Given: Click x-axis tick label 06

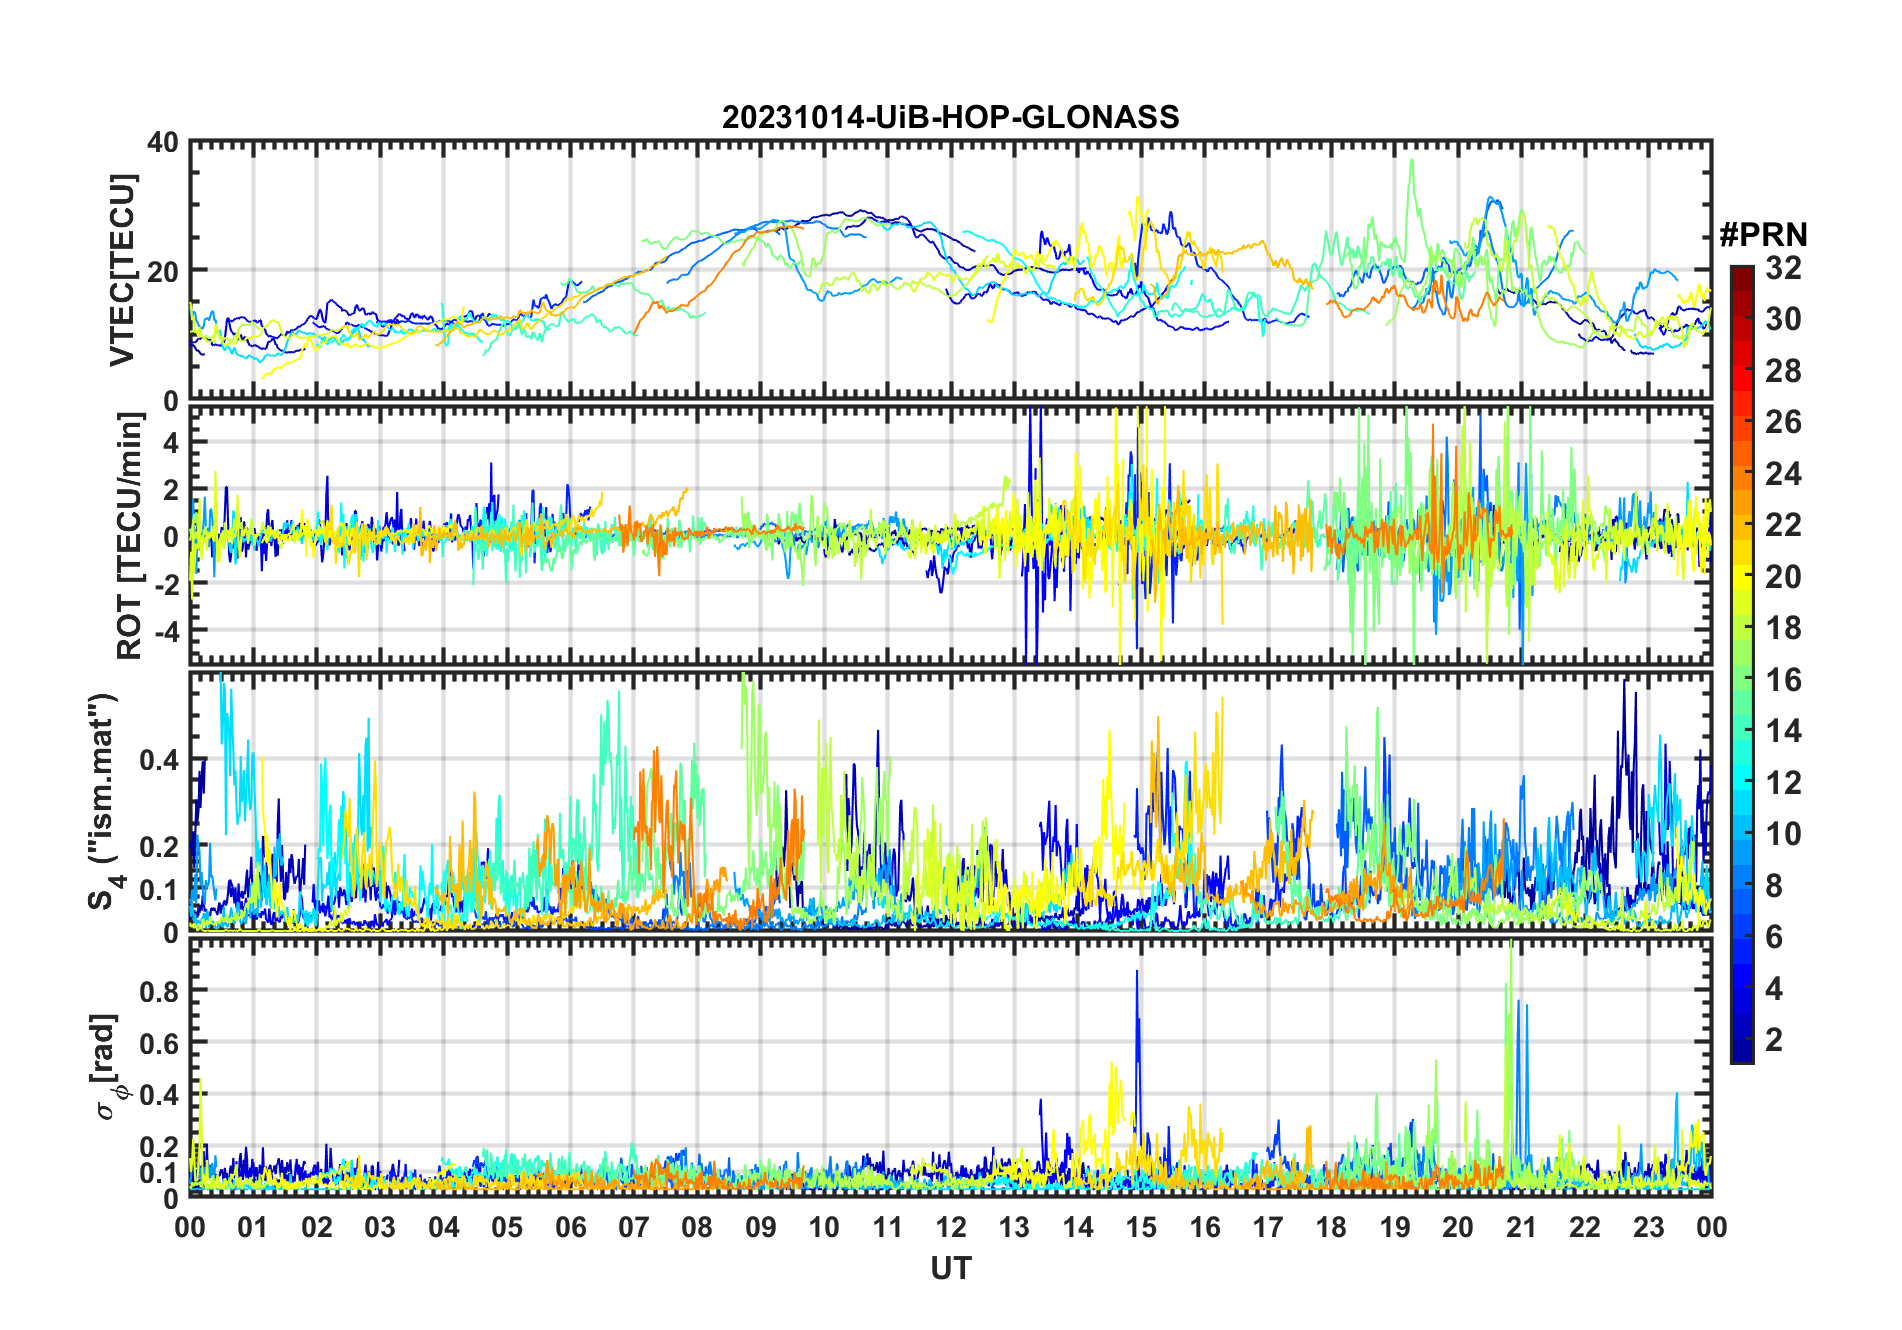Looking at the screenshot, I should [x=570, y=1228].
